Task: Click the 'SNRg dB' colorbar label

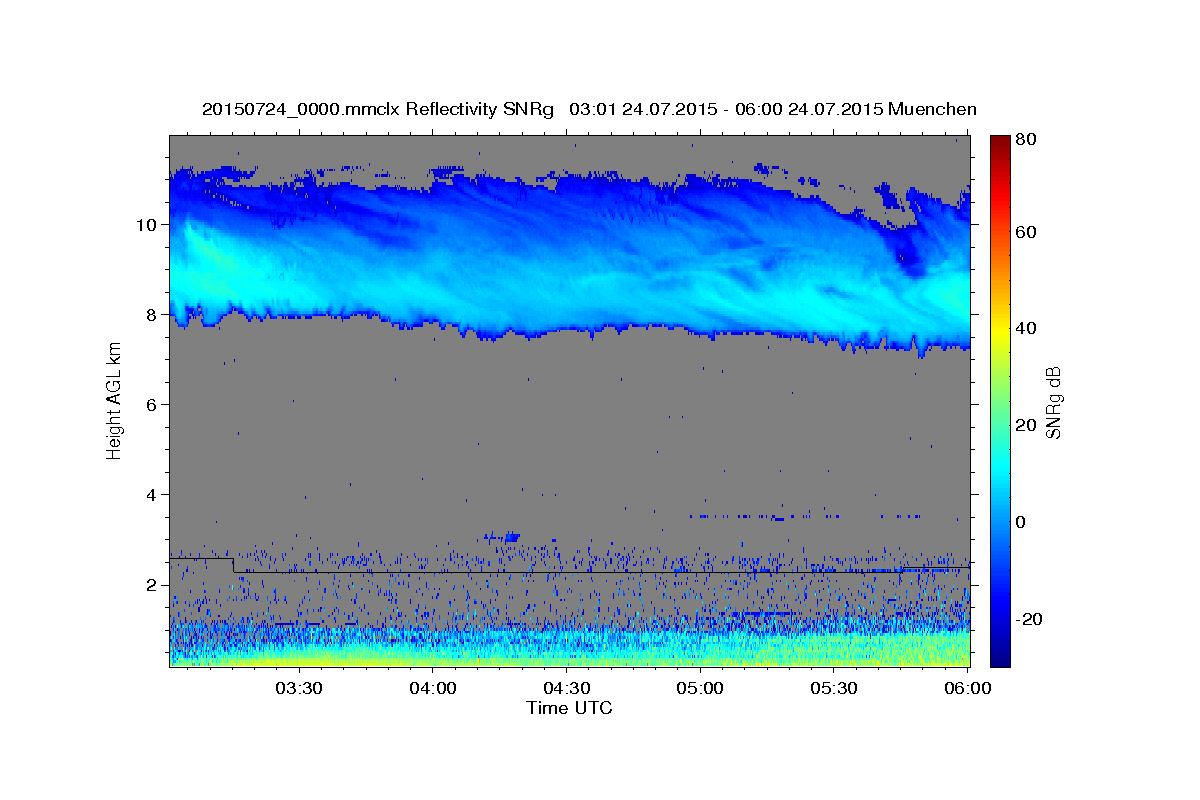Action: tap(1053, 402)
